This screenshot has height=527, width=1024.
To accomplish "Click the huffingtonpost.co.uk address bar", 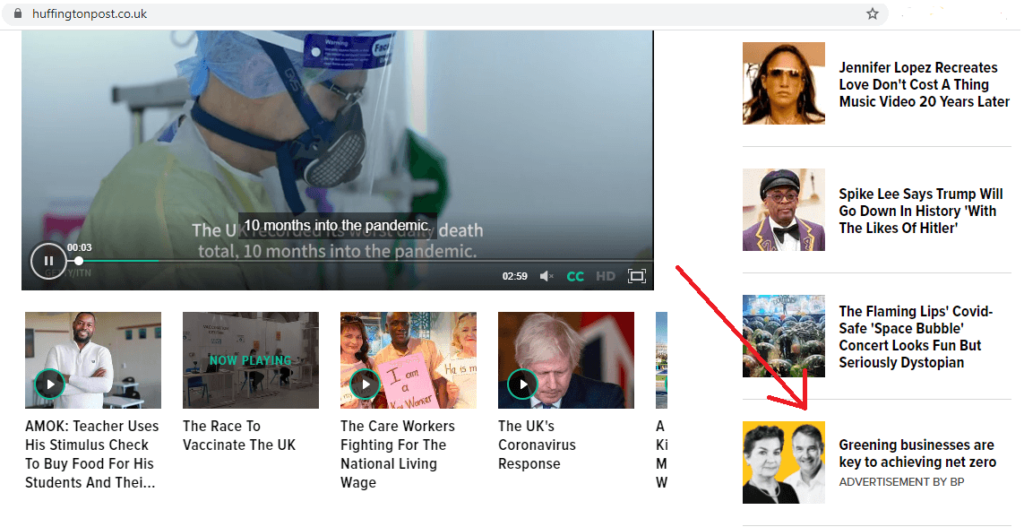I will point(400,14).
